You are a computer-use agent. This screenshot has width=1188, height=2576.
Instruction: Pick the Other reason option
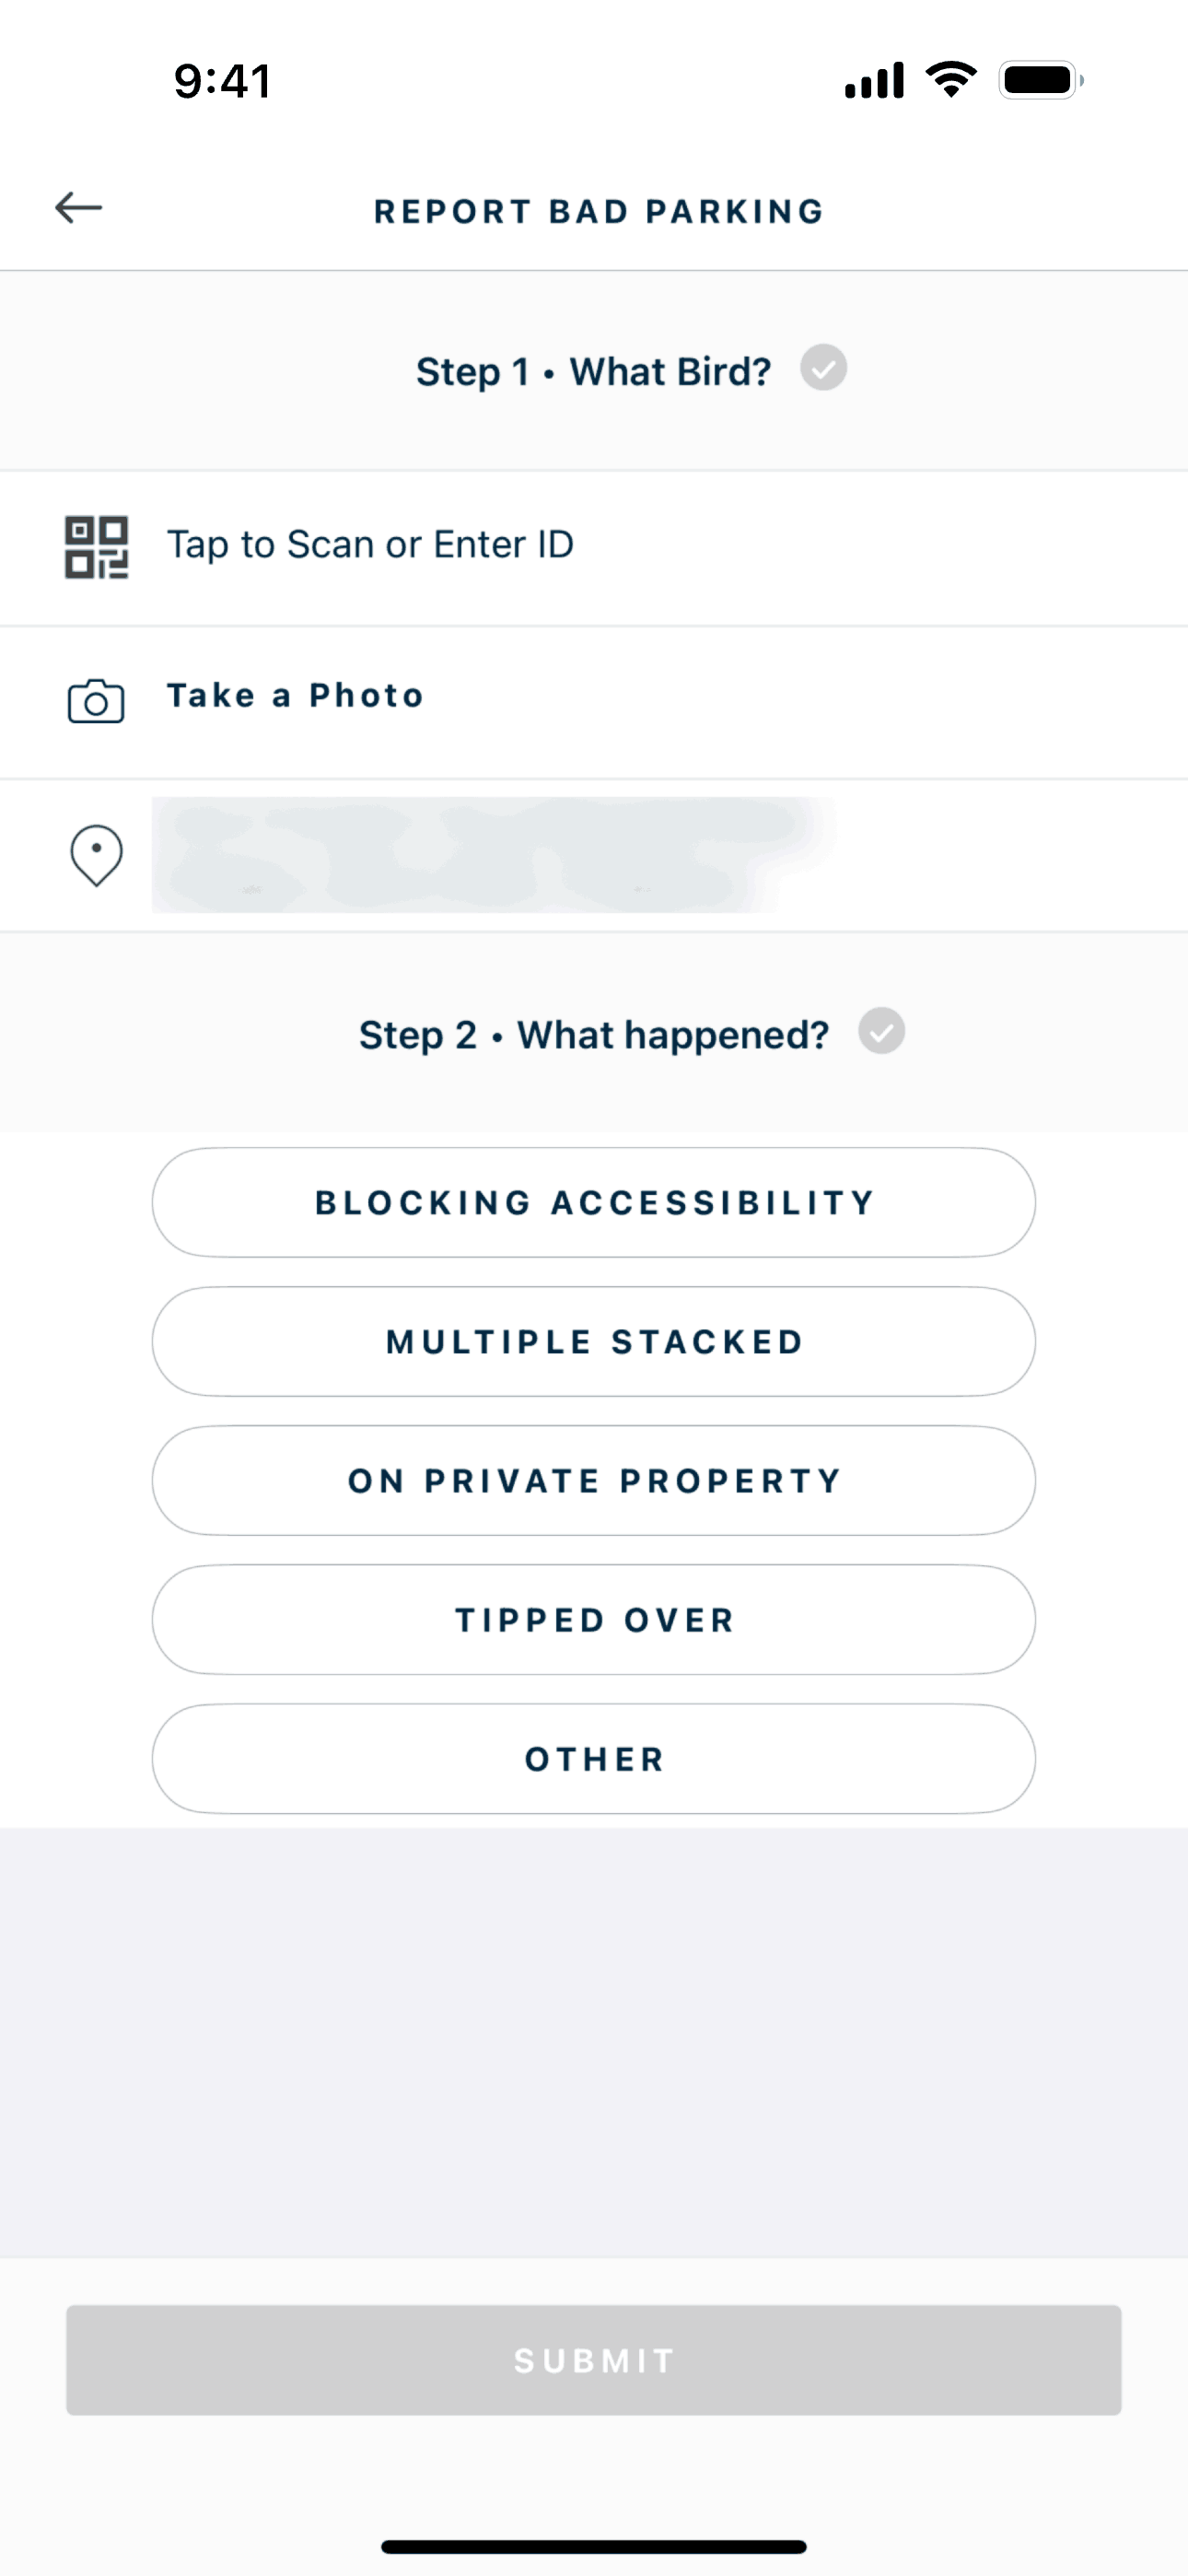[594, 1758]
